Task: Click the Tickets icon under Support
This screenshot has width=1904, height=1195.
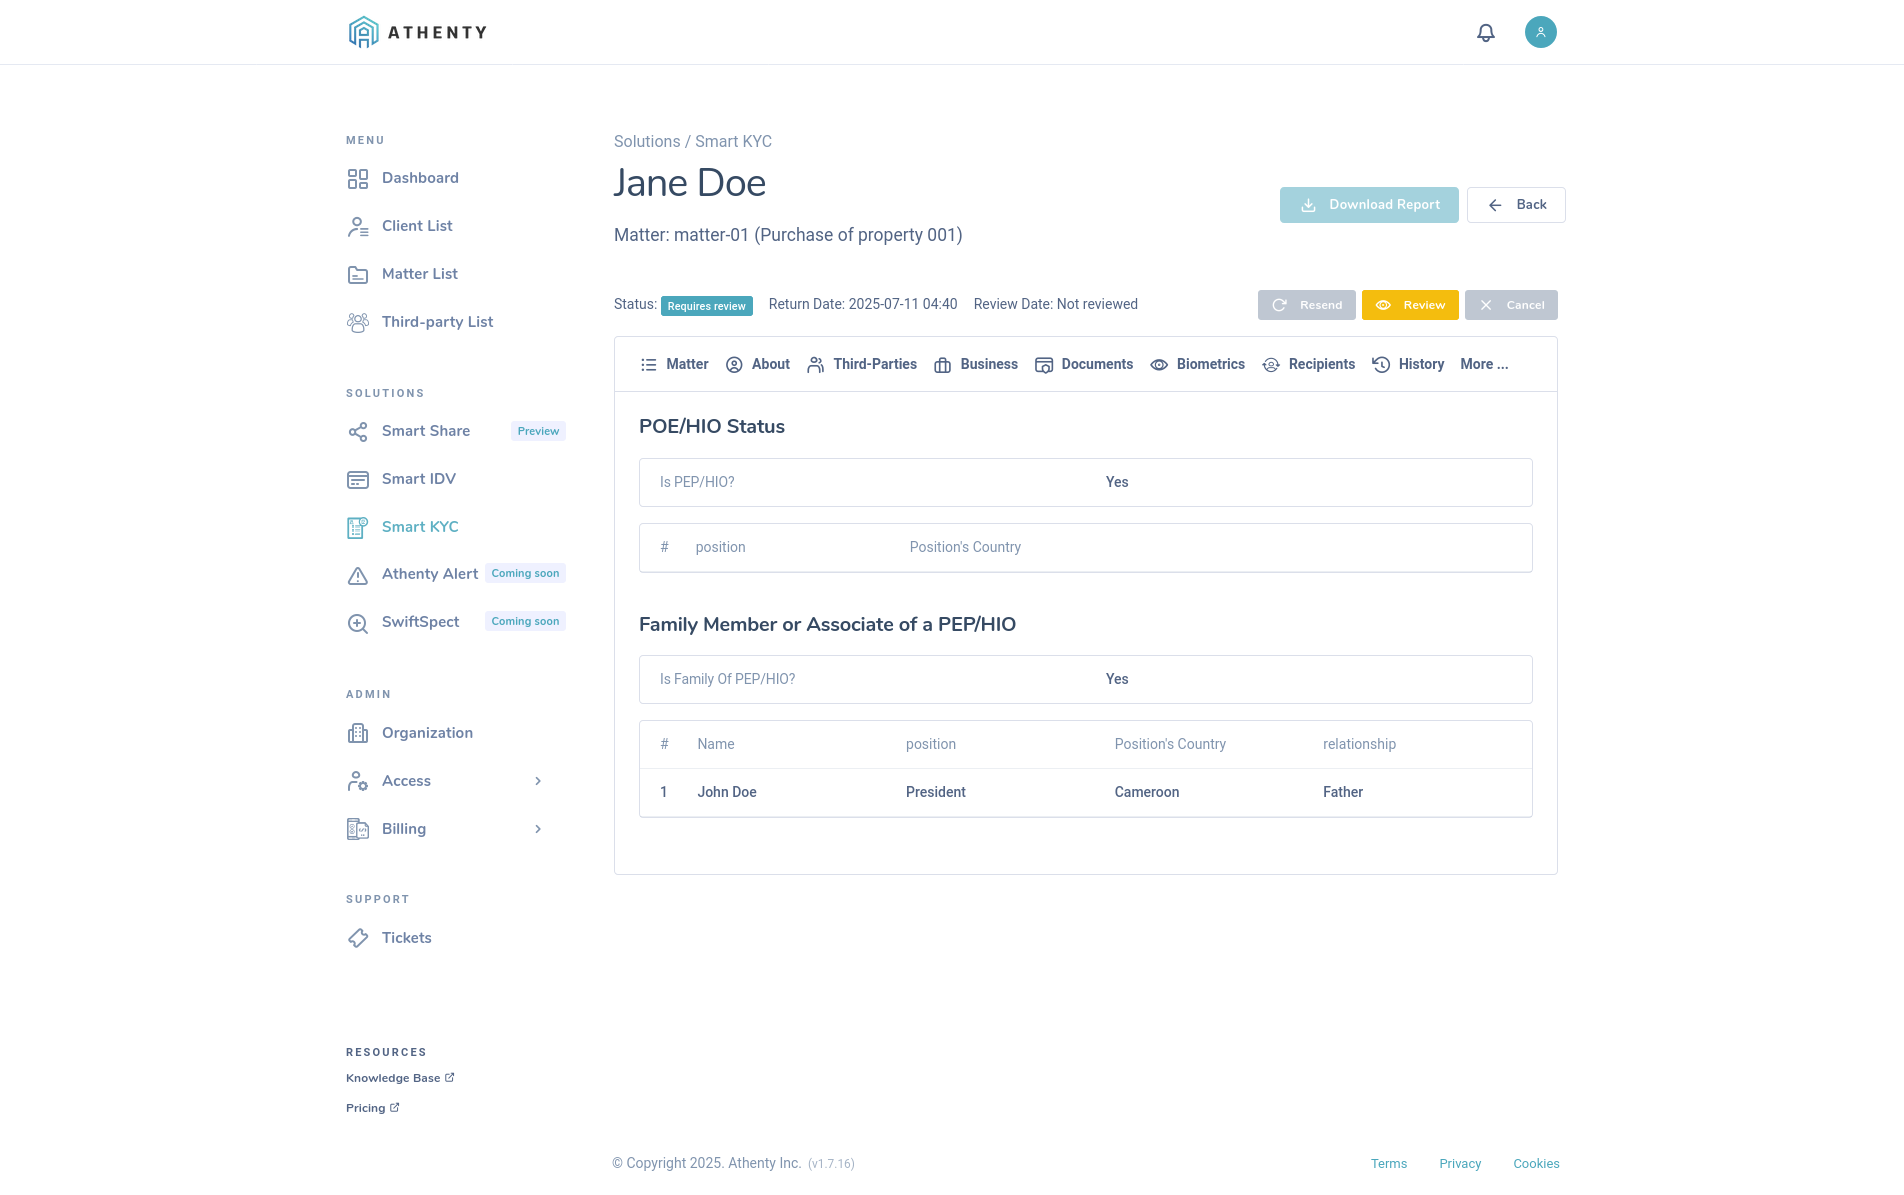Action: tap(358, 938)
